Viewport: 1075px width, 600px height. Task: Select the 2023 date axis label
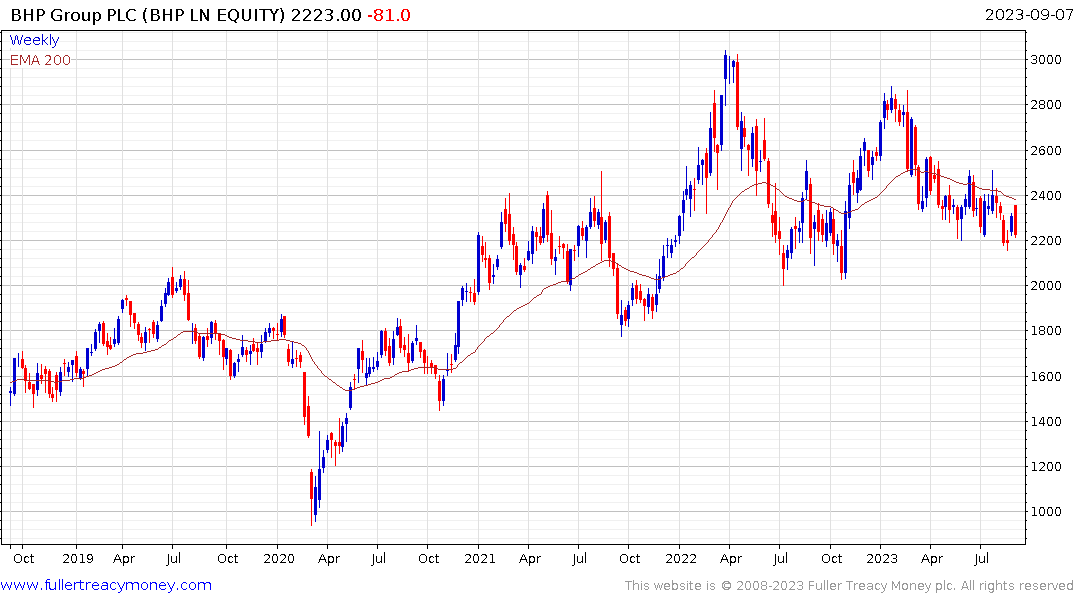[x=882, y=558]
